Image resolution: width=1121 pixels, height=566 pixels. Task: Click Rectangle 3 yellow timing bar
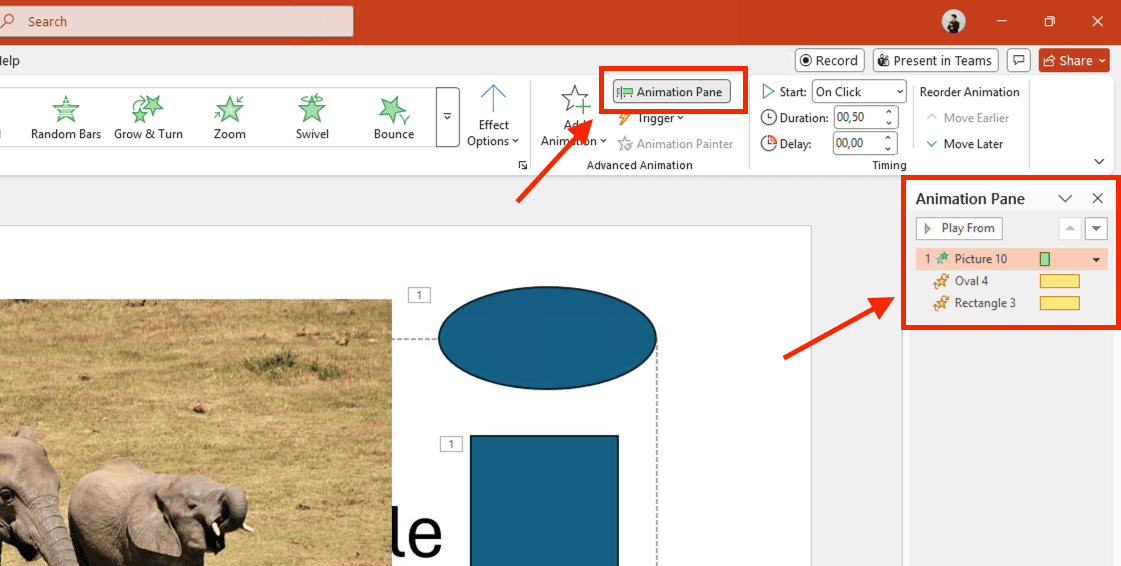[x=1060, y=303]
